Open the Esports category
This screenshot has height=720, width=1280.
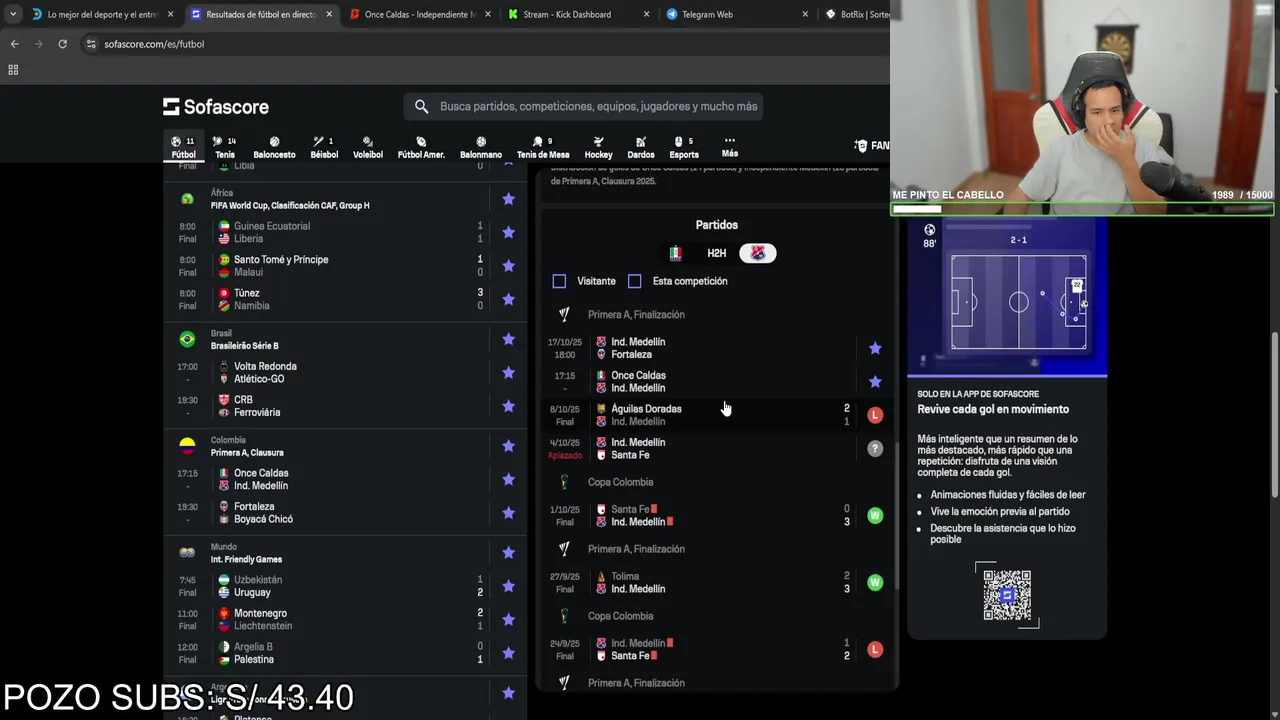pos(684,147)
